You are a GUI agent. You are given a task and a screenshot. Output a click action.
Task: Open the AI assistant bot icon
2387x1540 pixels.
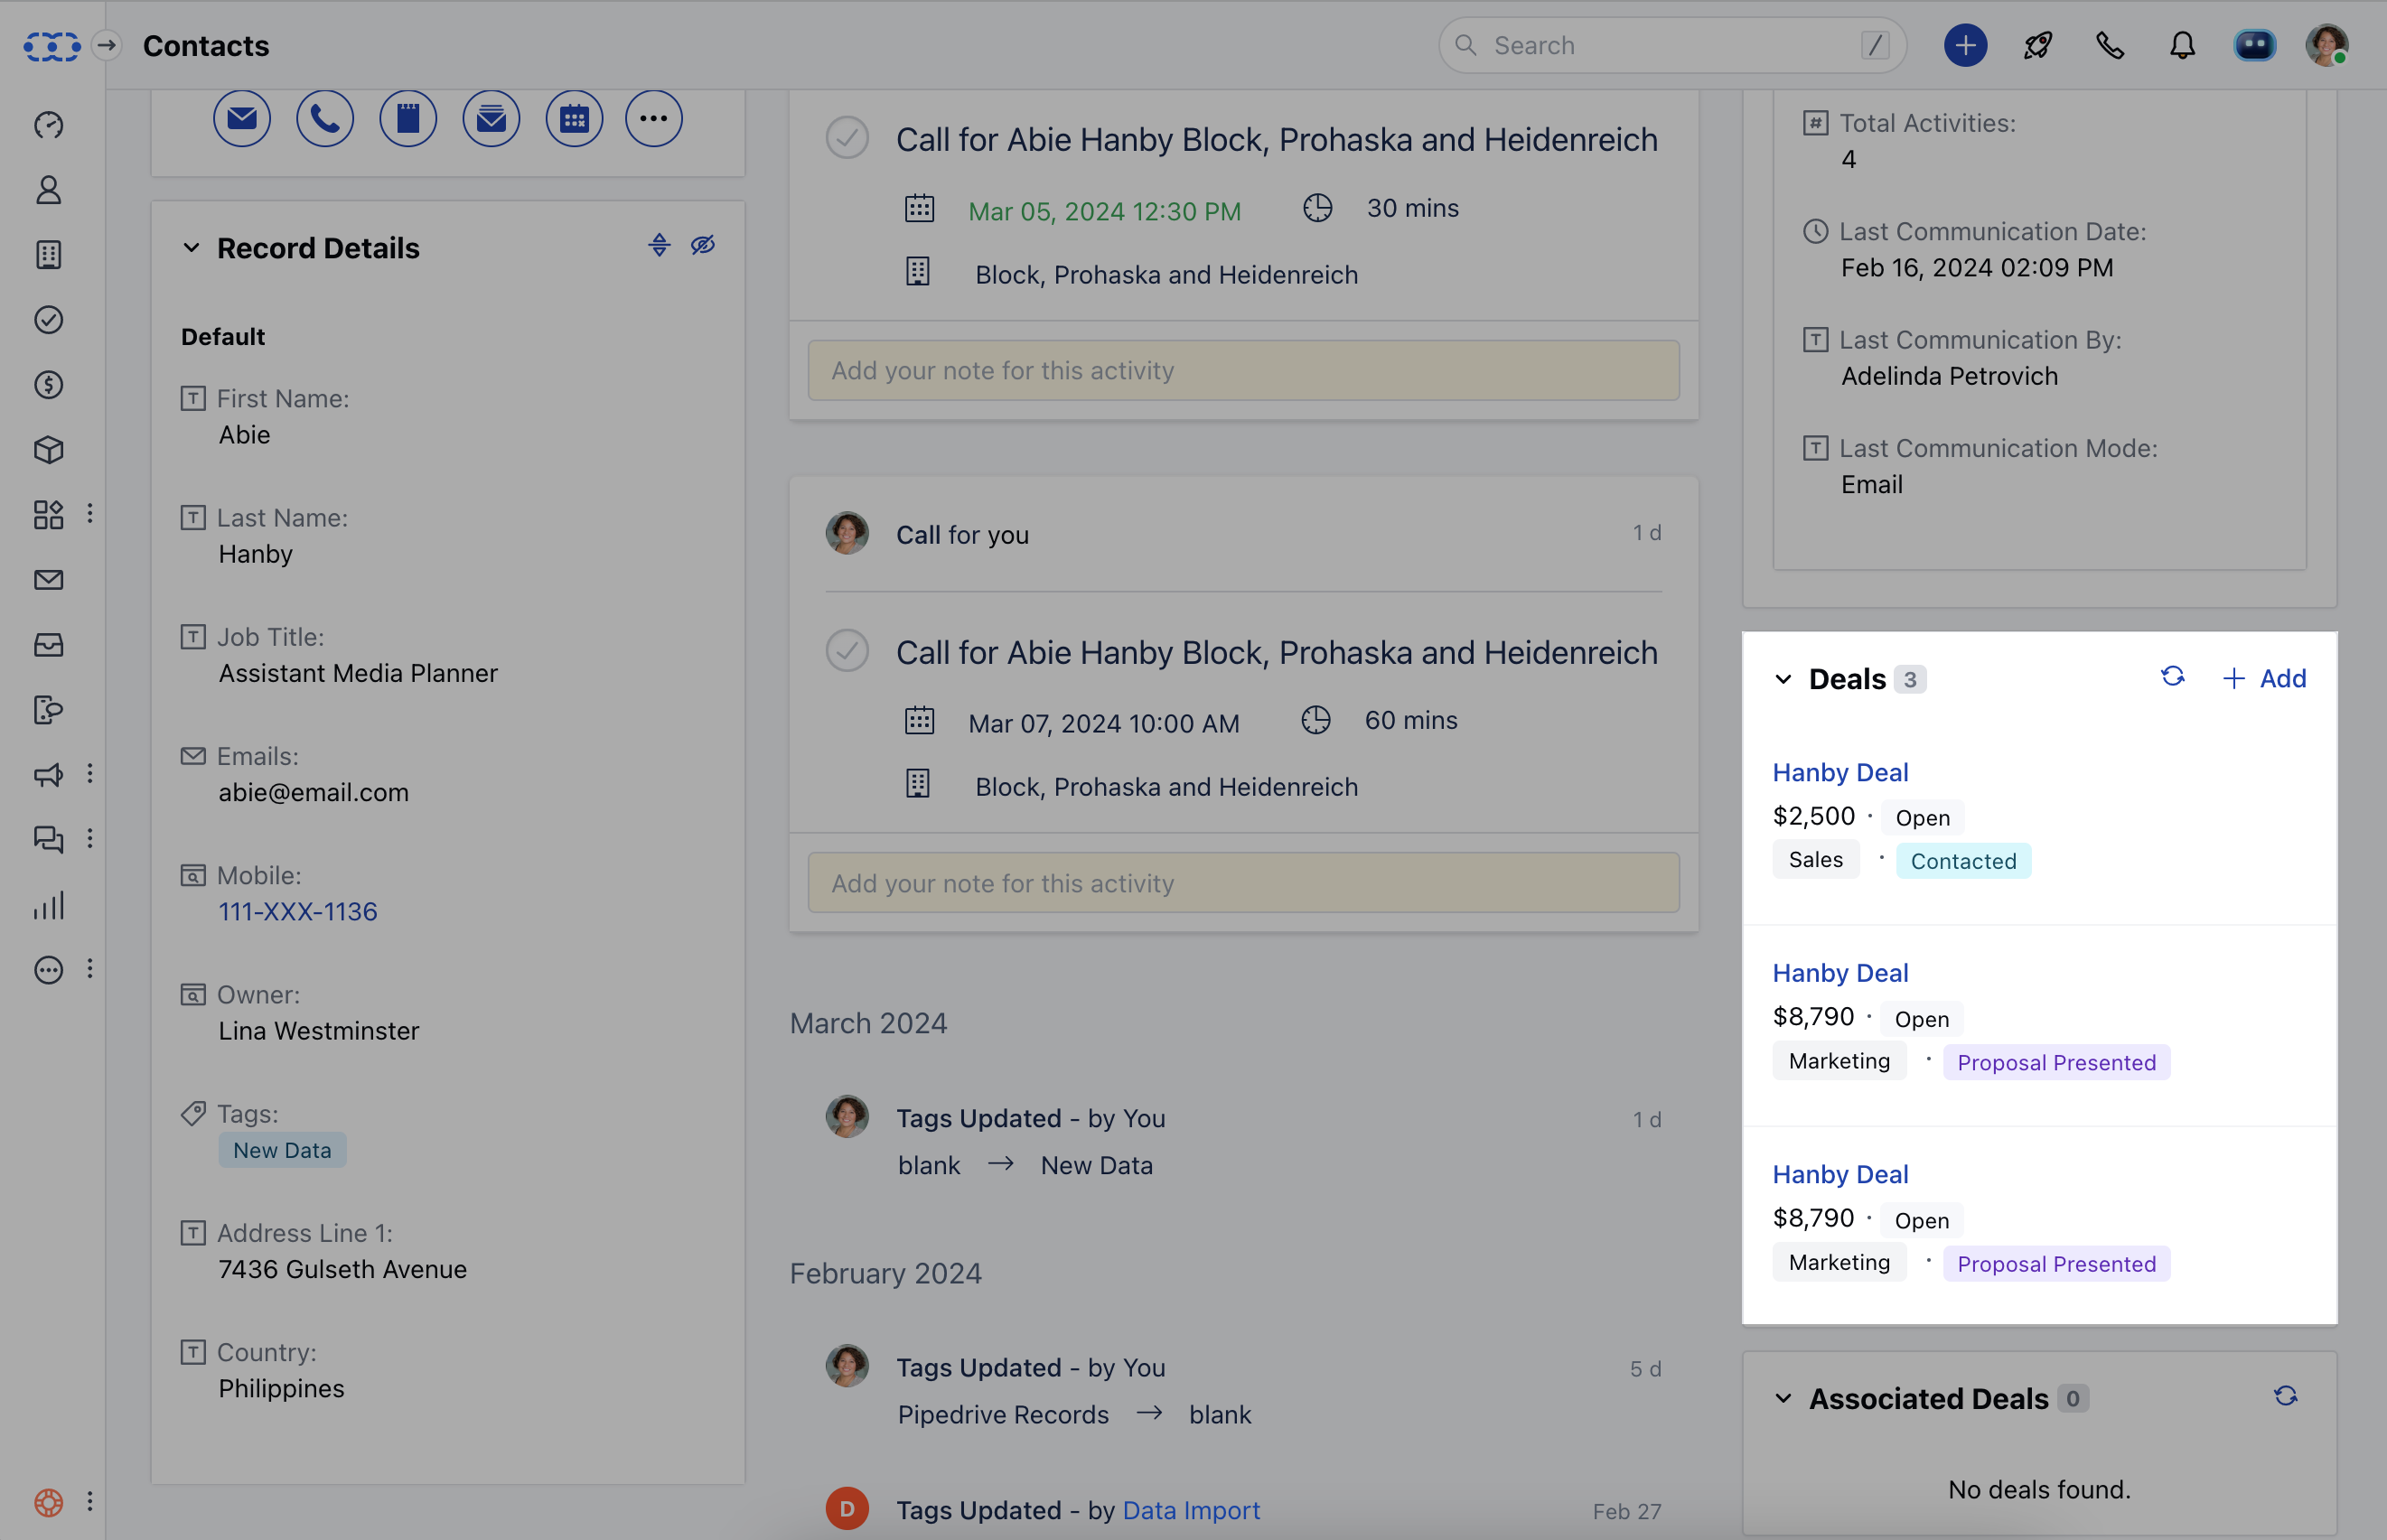(2254, 45)
